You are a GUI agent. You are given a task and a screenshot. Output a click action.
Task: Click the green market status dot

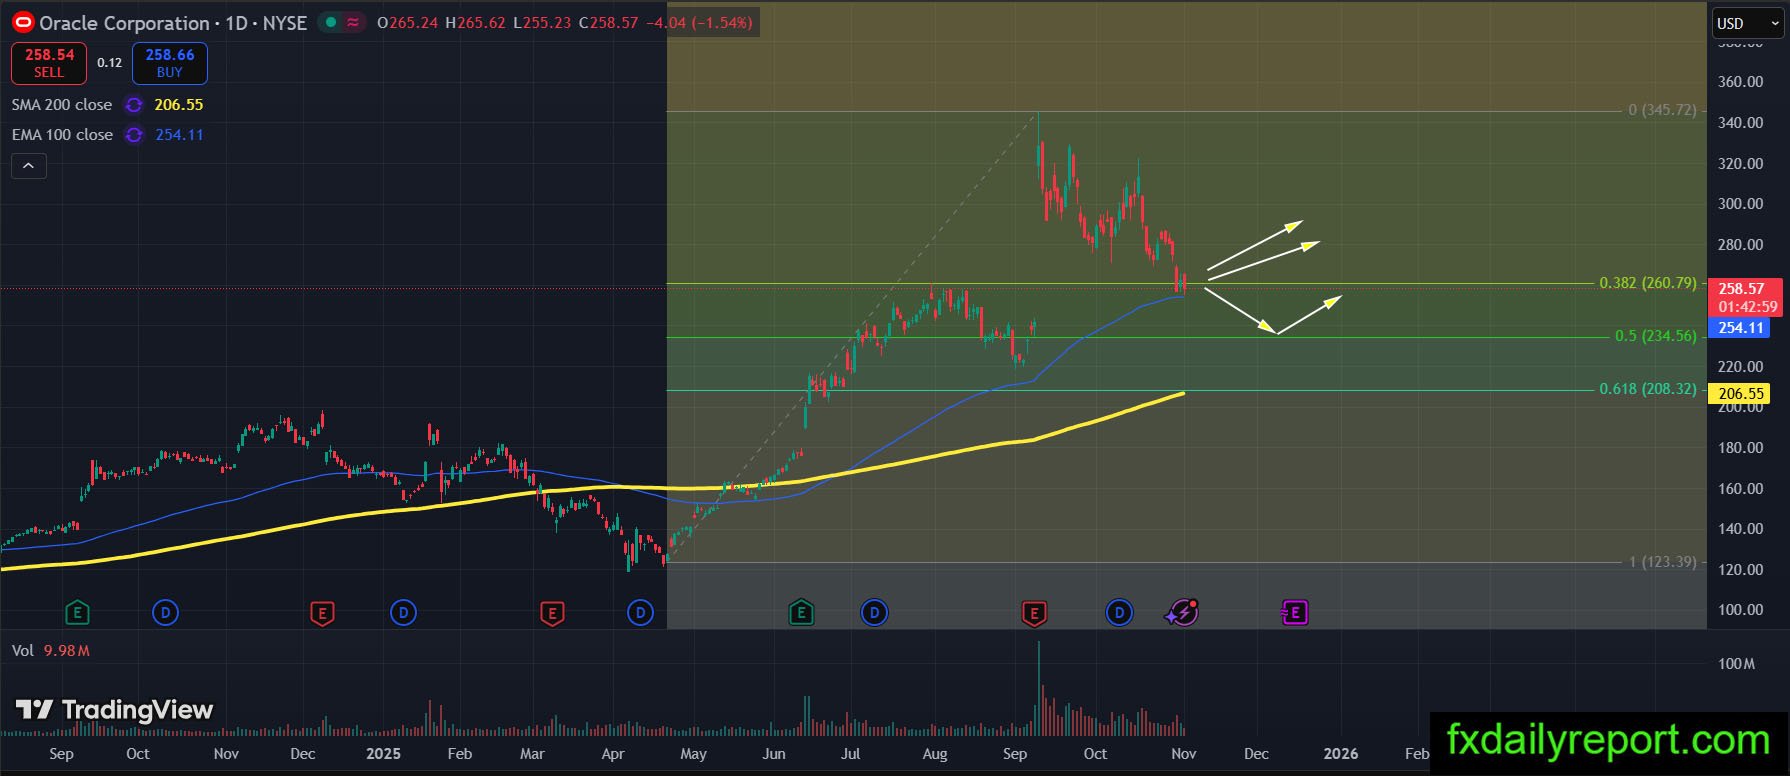(x=331, y=22)
